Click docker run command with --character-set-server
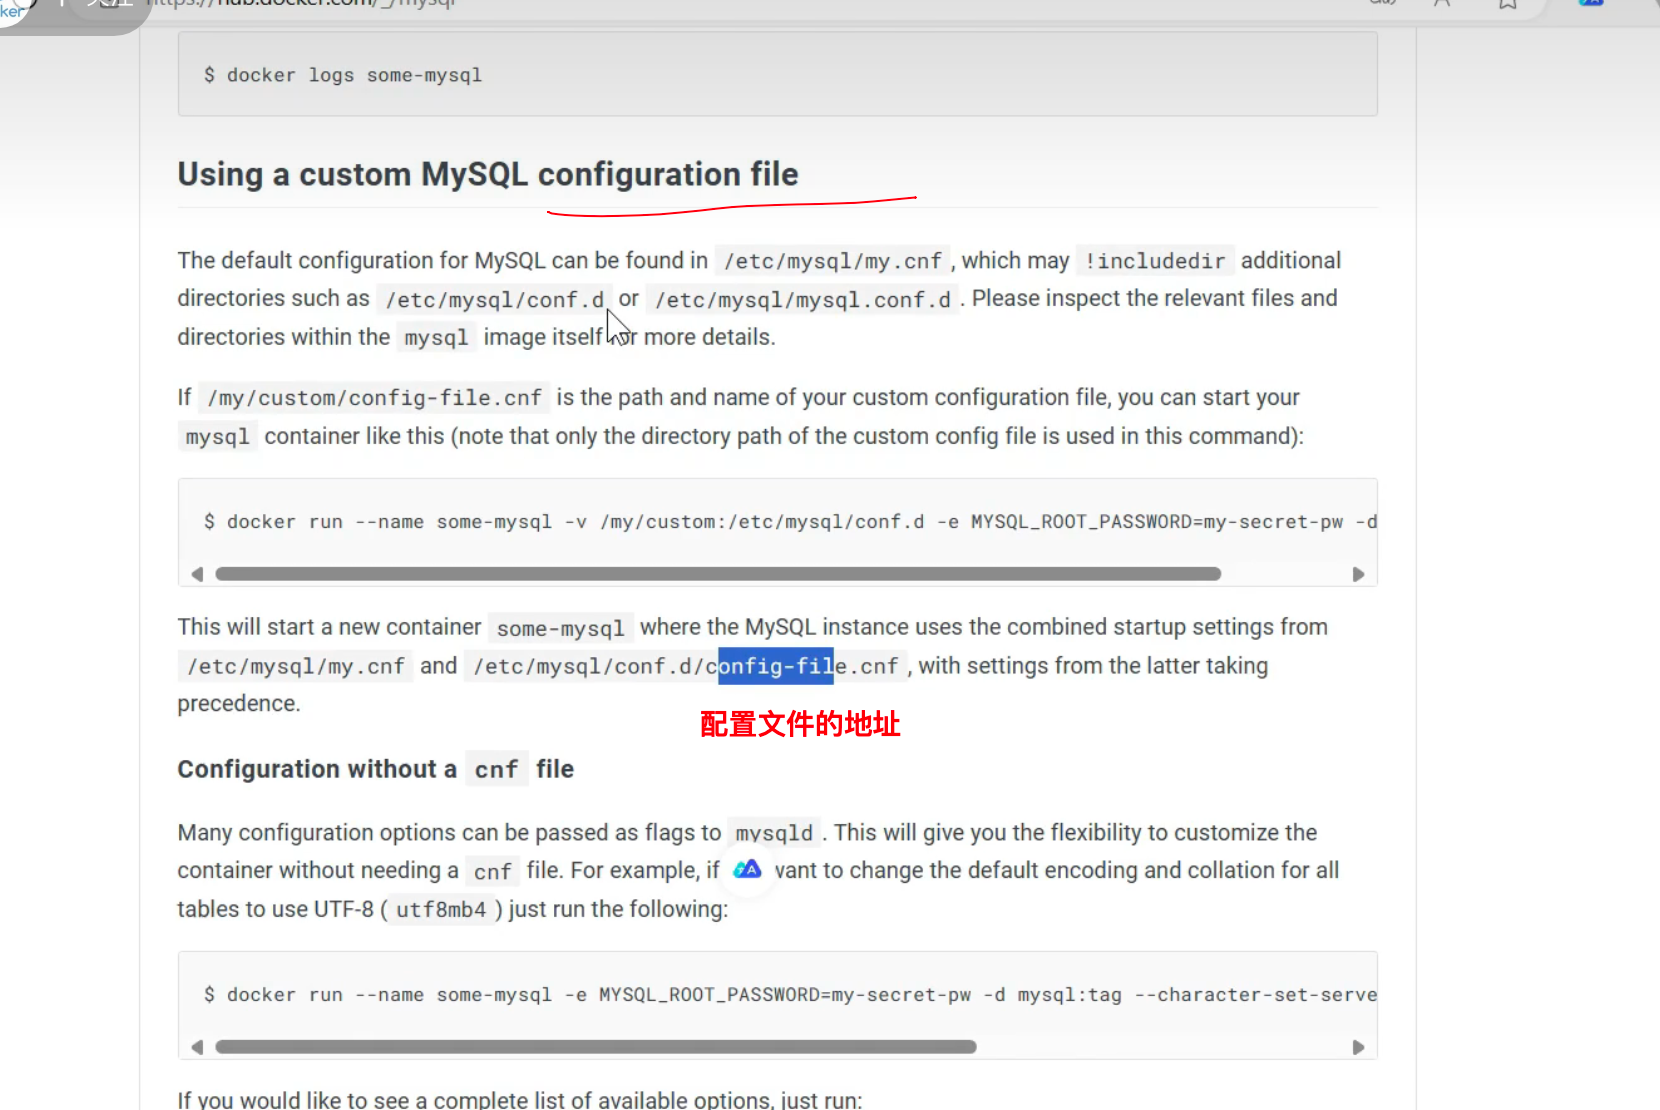The width and height of the screenshot is (1660, 1110). (790, 995)
